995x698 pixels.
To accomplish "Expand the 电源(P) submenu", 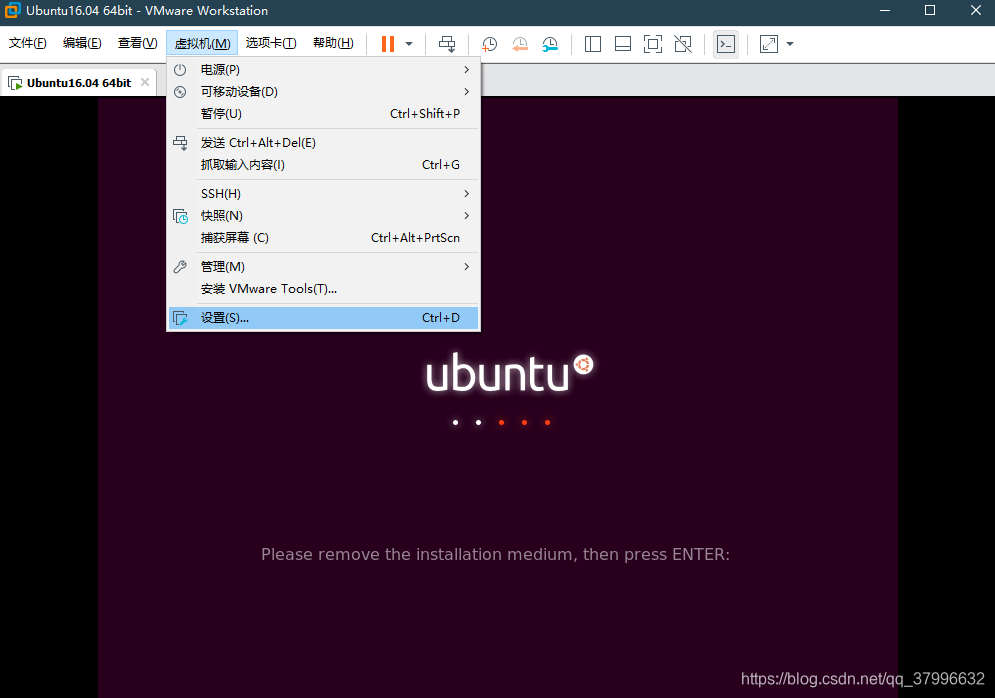I will [x=324, y=70].
